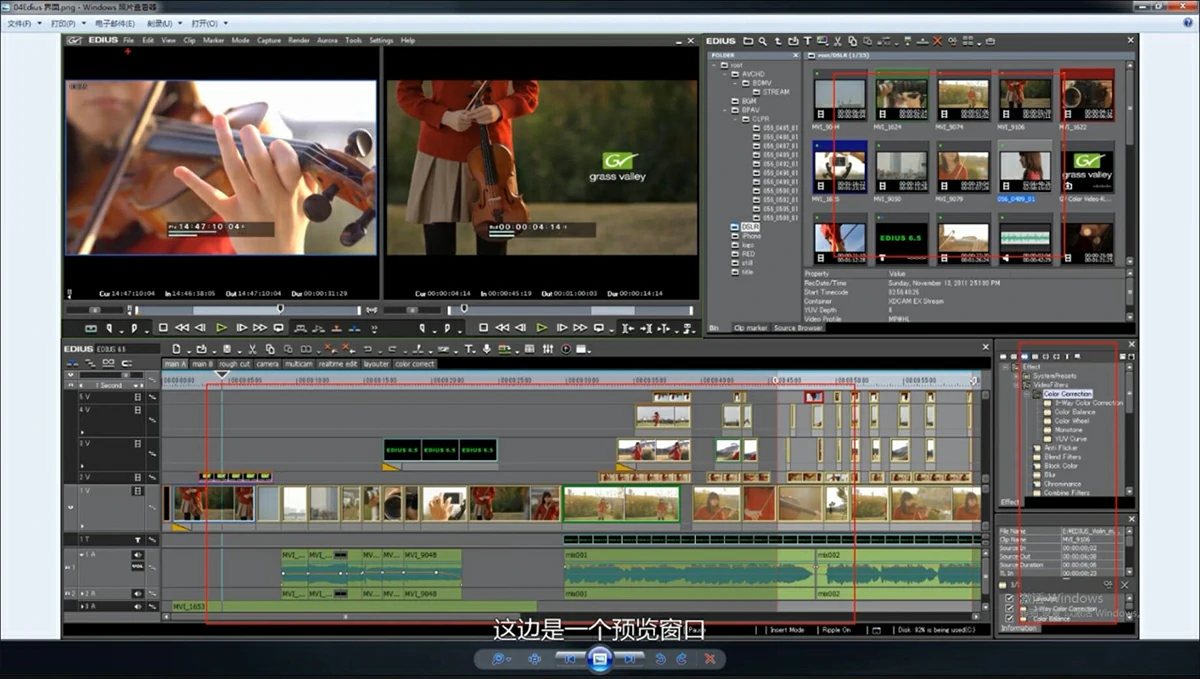
Task: Open the 打印(P) dropdown menu
Action: [67, 23]
